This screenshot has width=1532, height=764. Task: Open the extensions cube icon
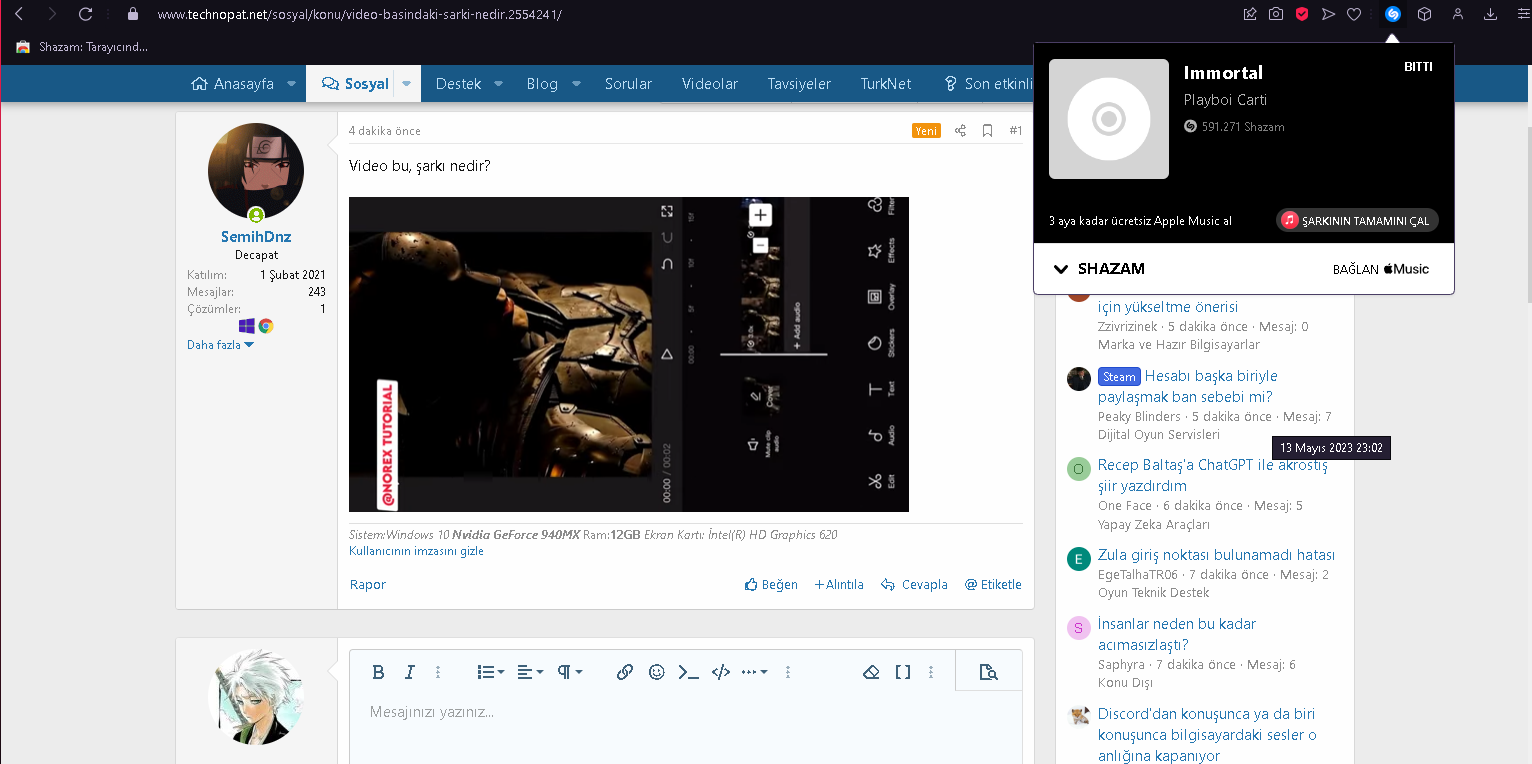[x=1425, y=14]
